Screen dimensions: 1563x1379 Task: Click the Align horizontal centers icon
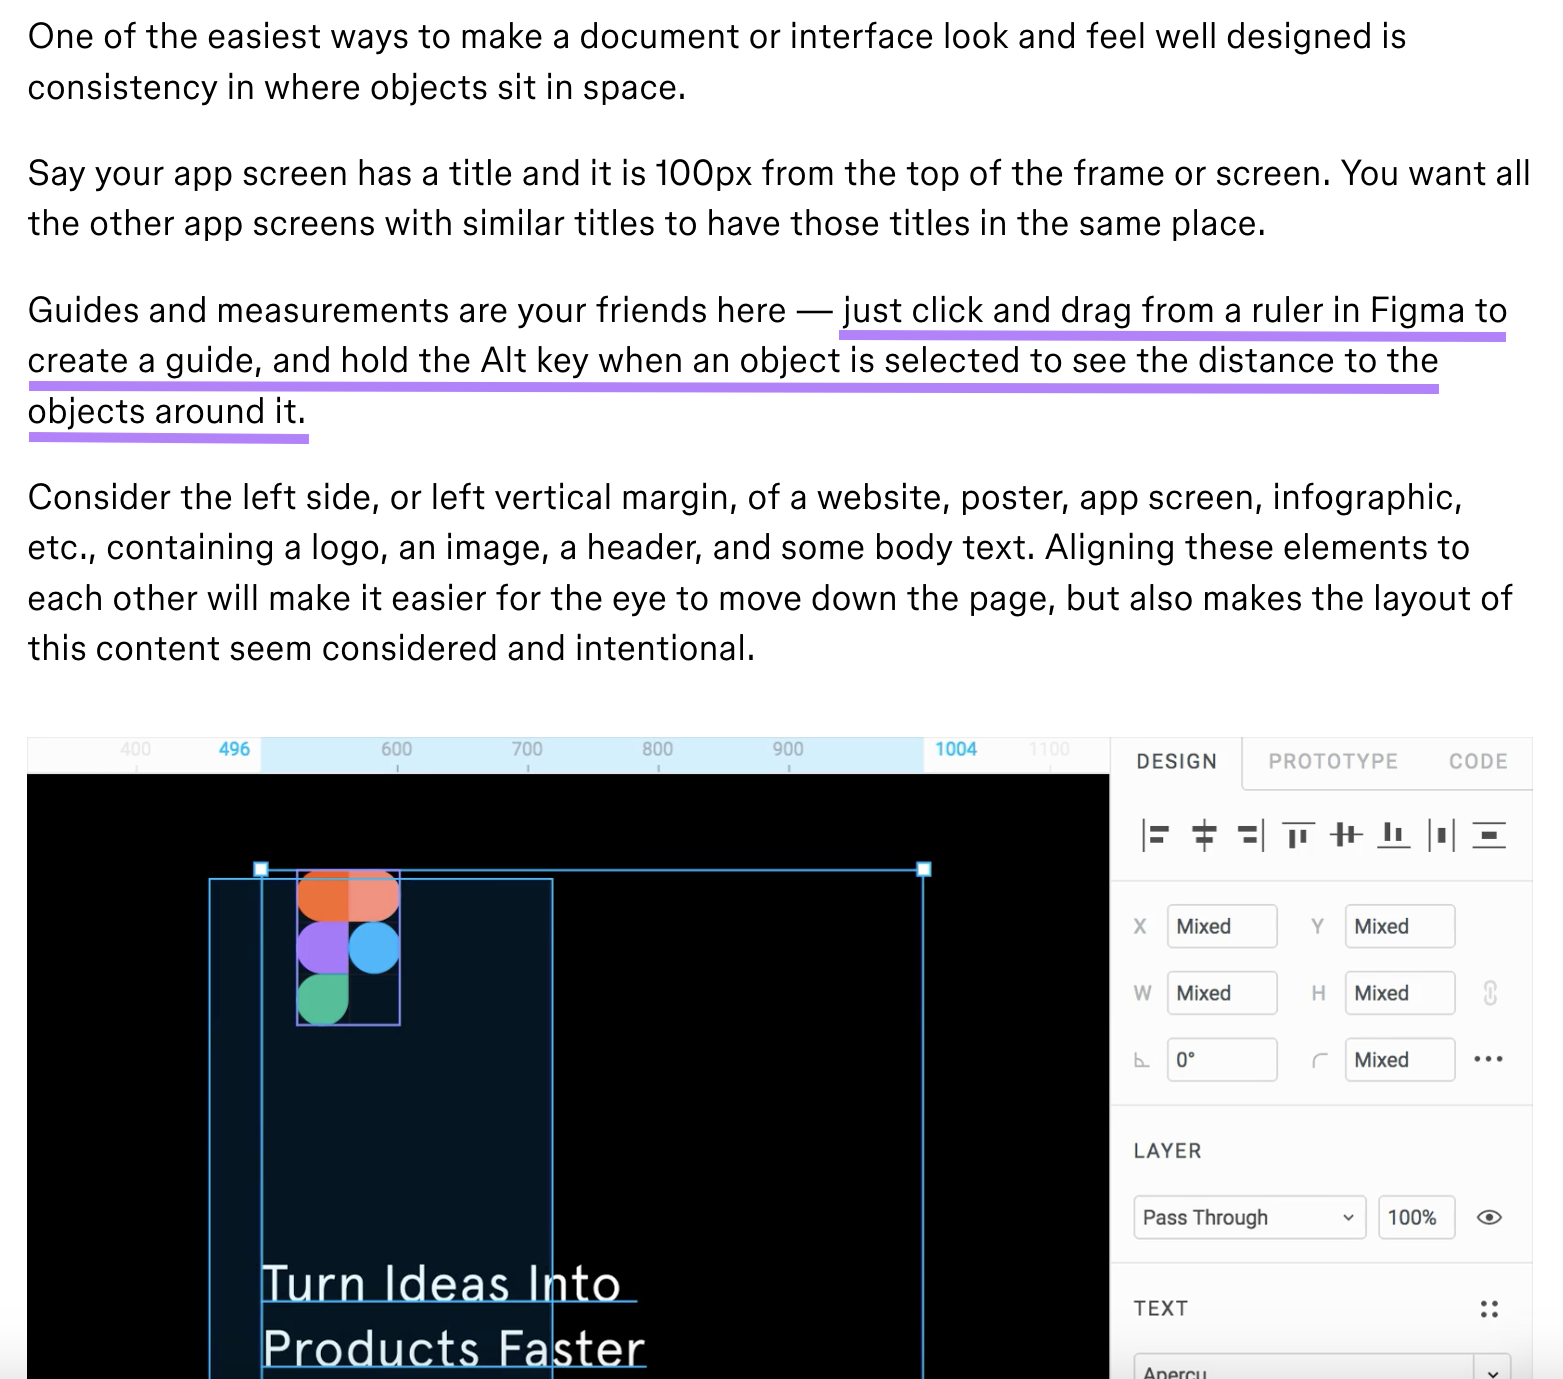click(x=1202, y=835)
